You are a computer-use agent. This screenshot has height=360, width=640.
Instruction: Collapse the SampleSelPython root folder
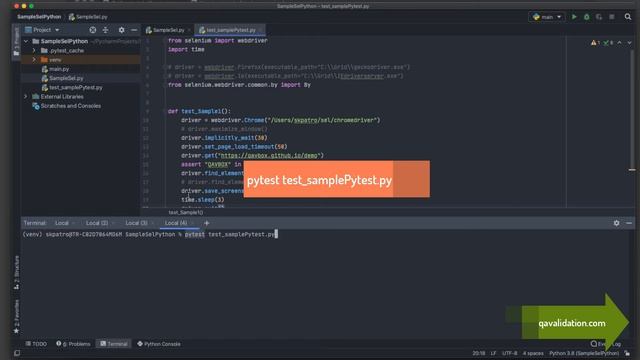(x=26, y=41)
